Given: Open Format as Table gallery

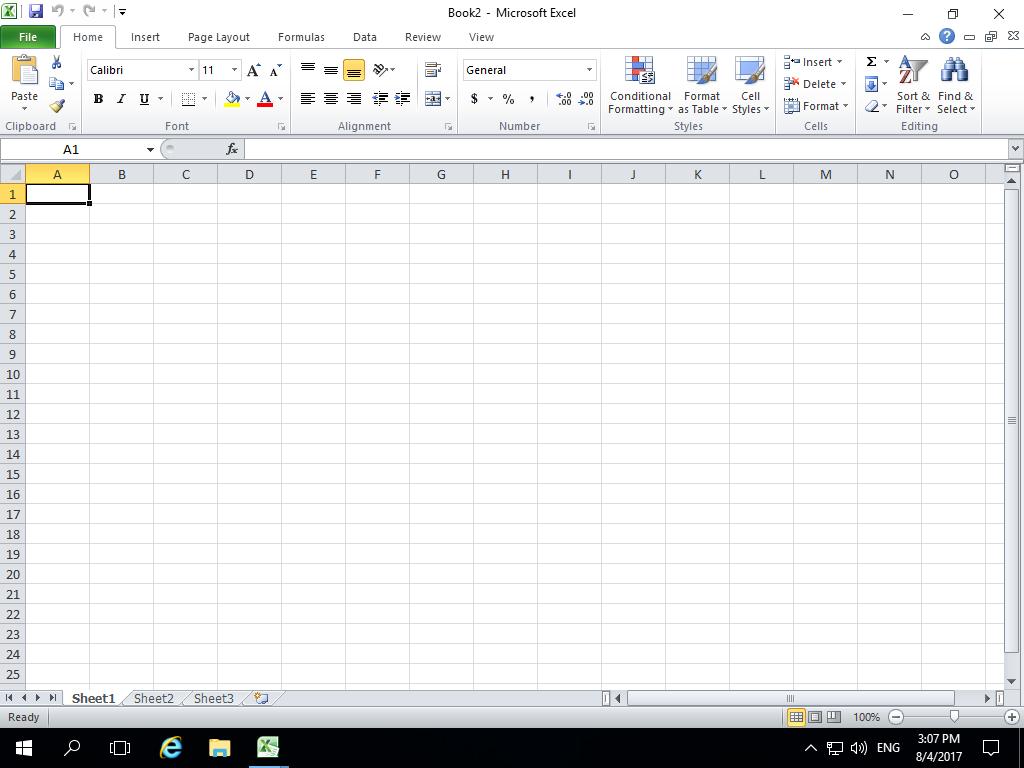Looking at the screenshot, I should 702,86.
